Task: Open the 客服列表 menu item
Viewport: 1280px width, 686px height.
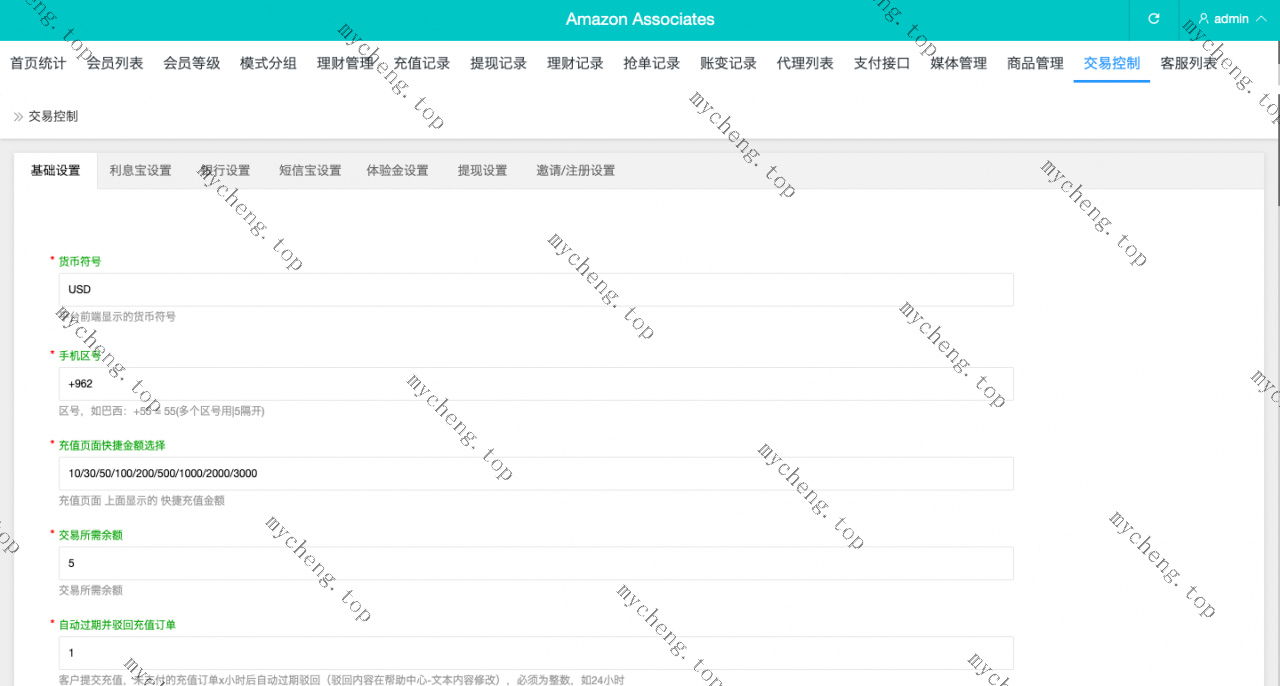Action: click(x=1188, y=63)
